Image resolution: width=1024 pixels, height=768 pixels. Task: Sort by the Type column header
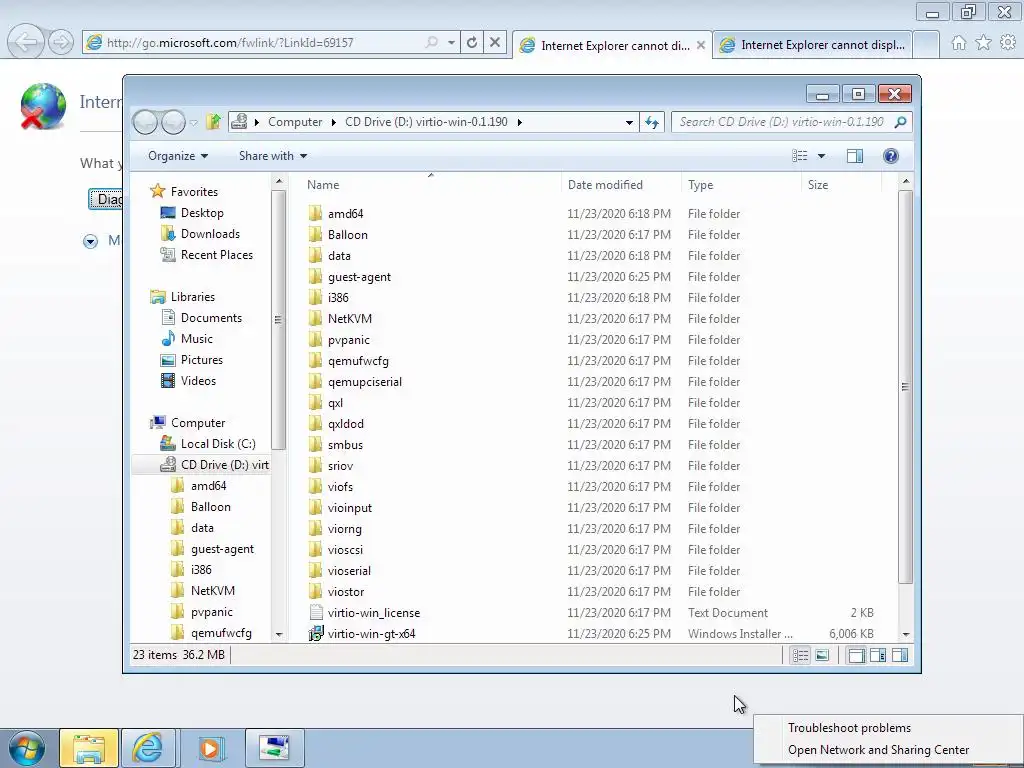[x=741, y=185]
